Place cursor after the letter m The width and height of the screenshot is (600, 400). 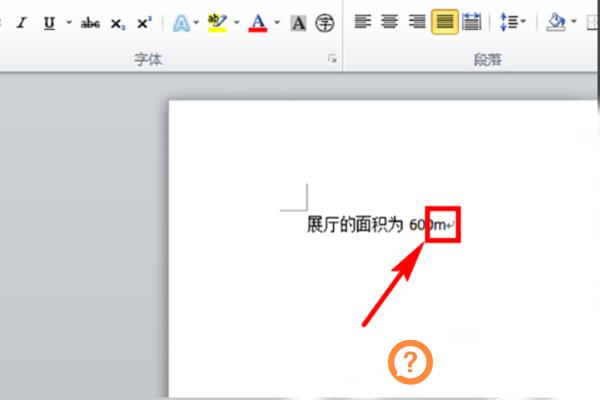pyautogui.click(x=446, y=225)
